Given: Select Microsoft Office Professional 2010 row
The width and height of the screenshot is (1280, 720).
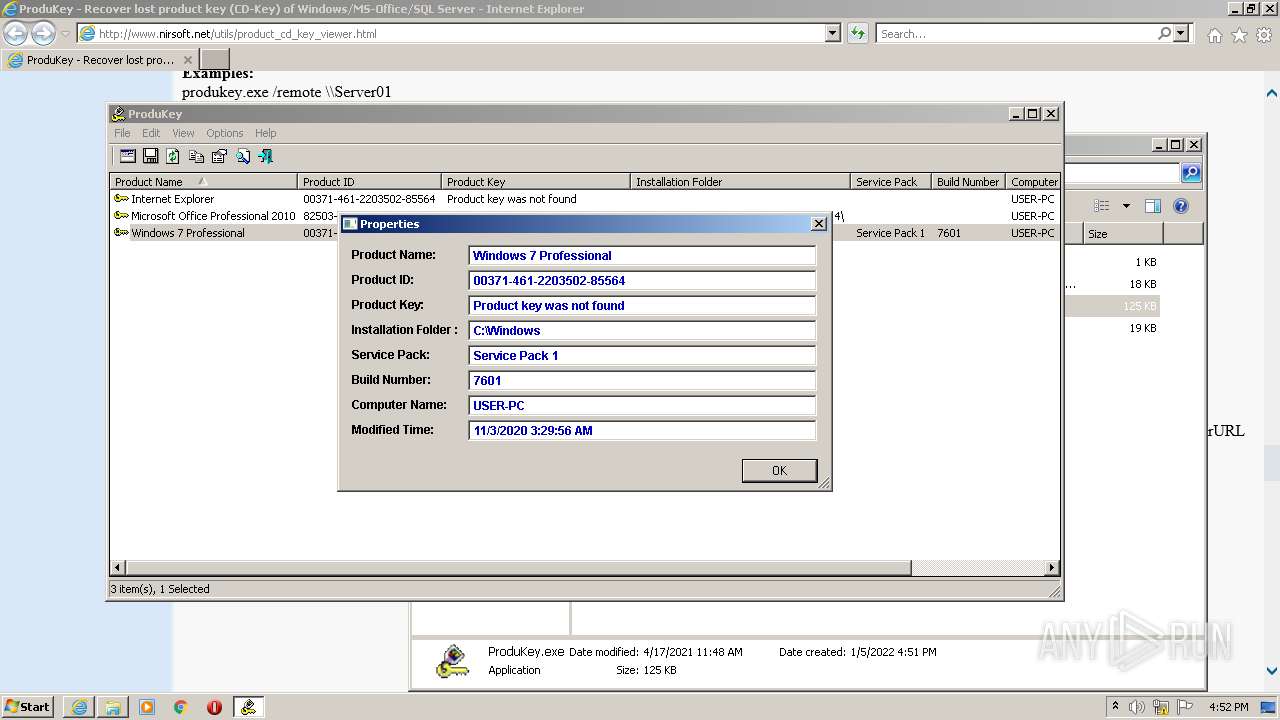Looking at the screenshot, I should pos(585,216).
